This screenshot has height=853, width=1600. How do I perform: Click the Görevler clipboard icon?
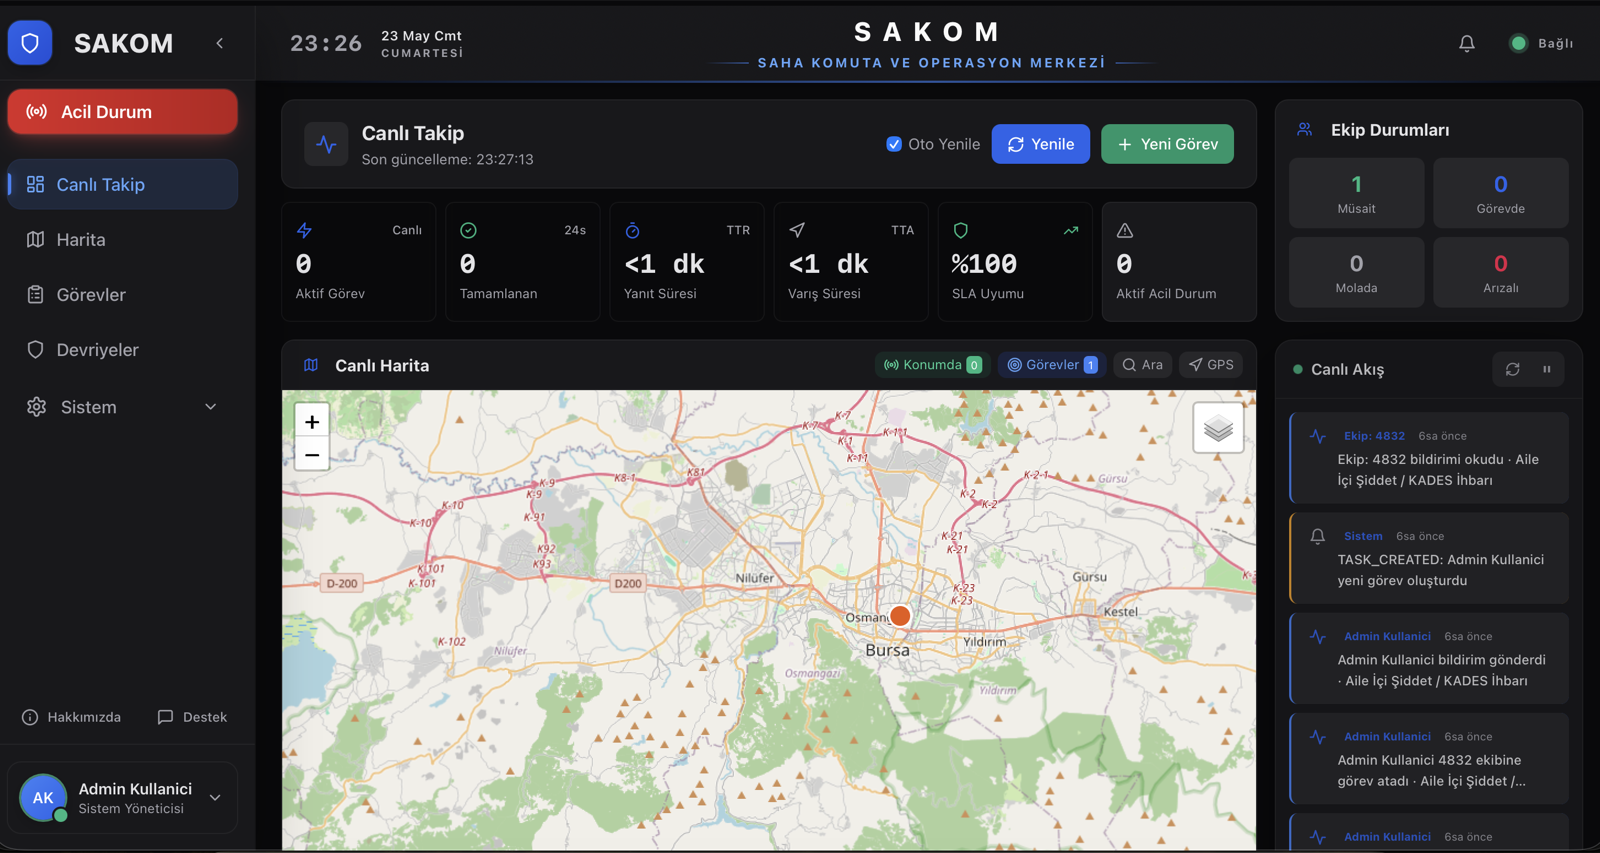(x=35, y=294)
